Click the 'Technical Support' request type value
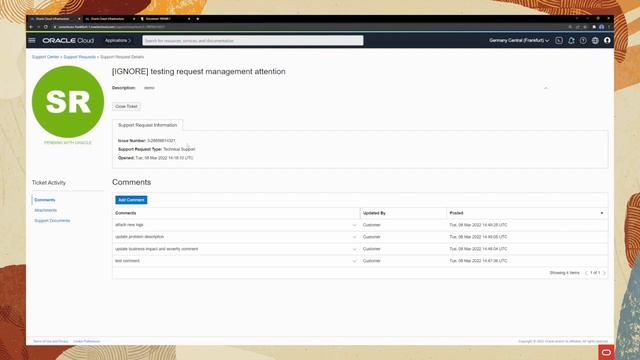 179,149
